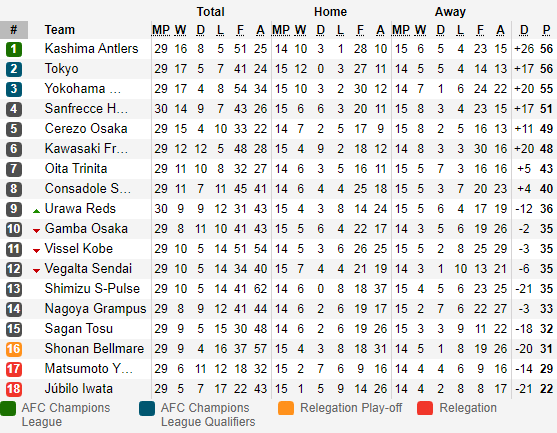Select the Júbilo Iwata team name
This screenshot has width=557, height=433.
click(79, 388)
